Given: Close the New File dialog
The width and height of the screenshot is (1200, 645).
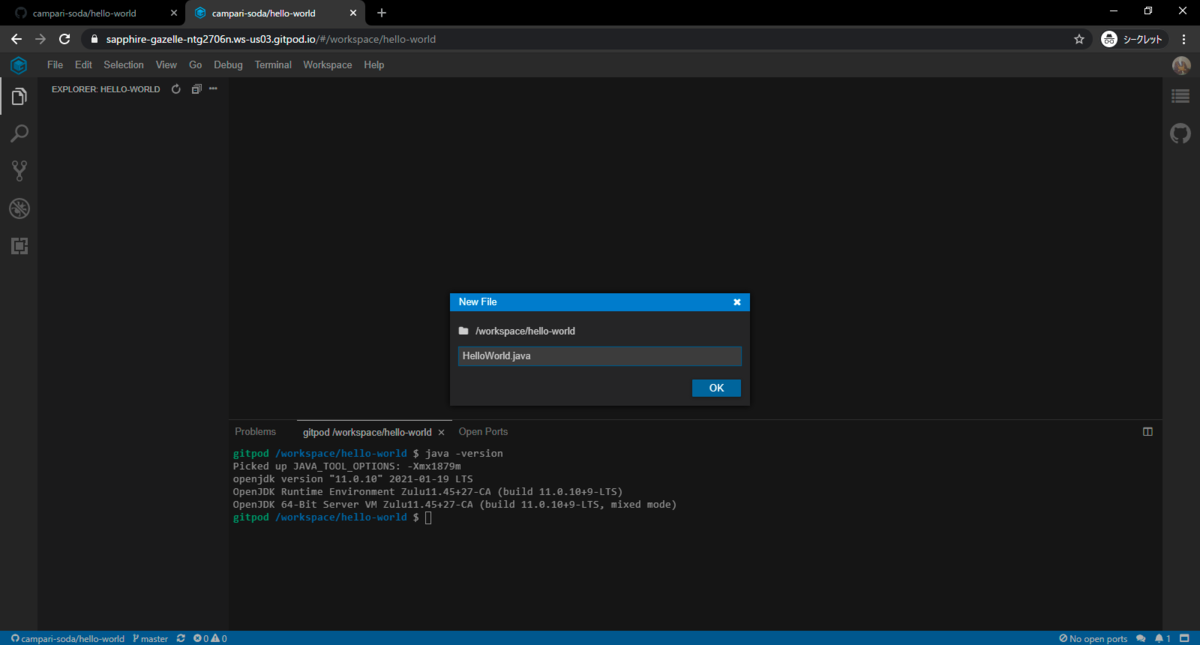Looking at the screenshot, I should (737, 302).
